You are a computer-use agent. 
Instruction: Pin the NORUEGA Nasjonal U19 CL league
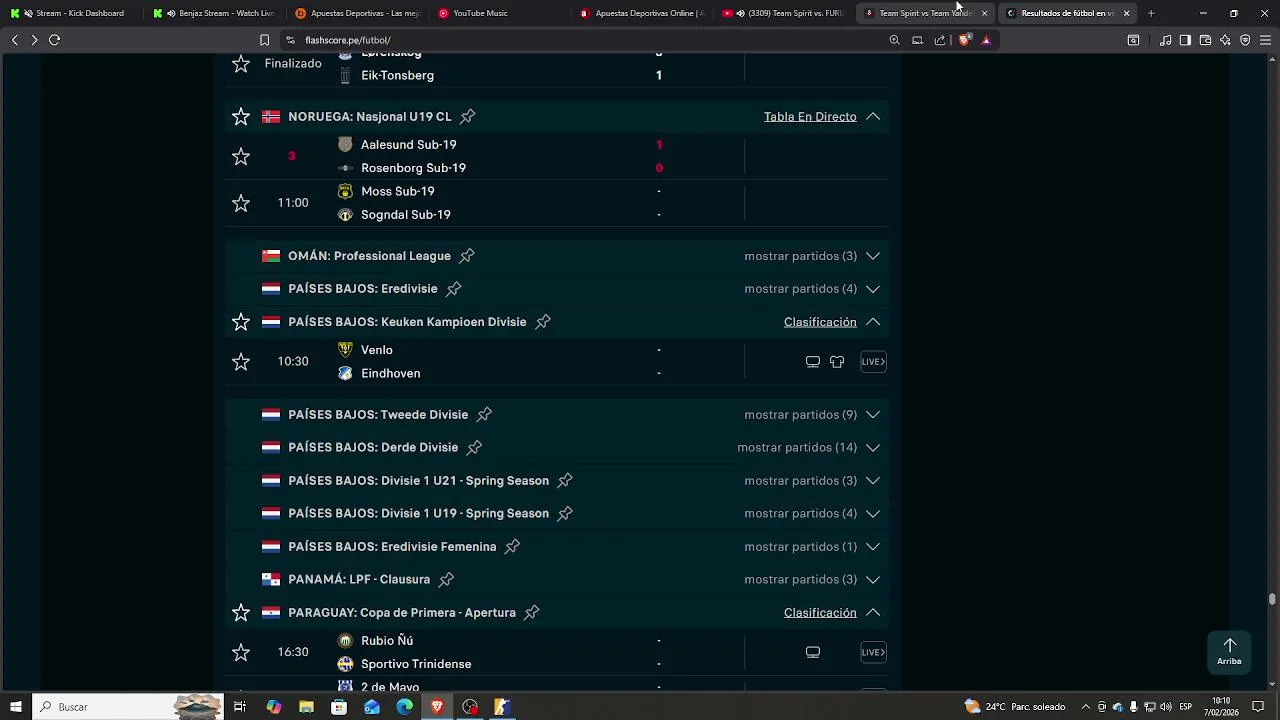point(467,117)
